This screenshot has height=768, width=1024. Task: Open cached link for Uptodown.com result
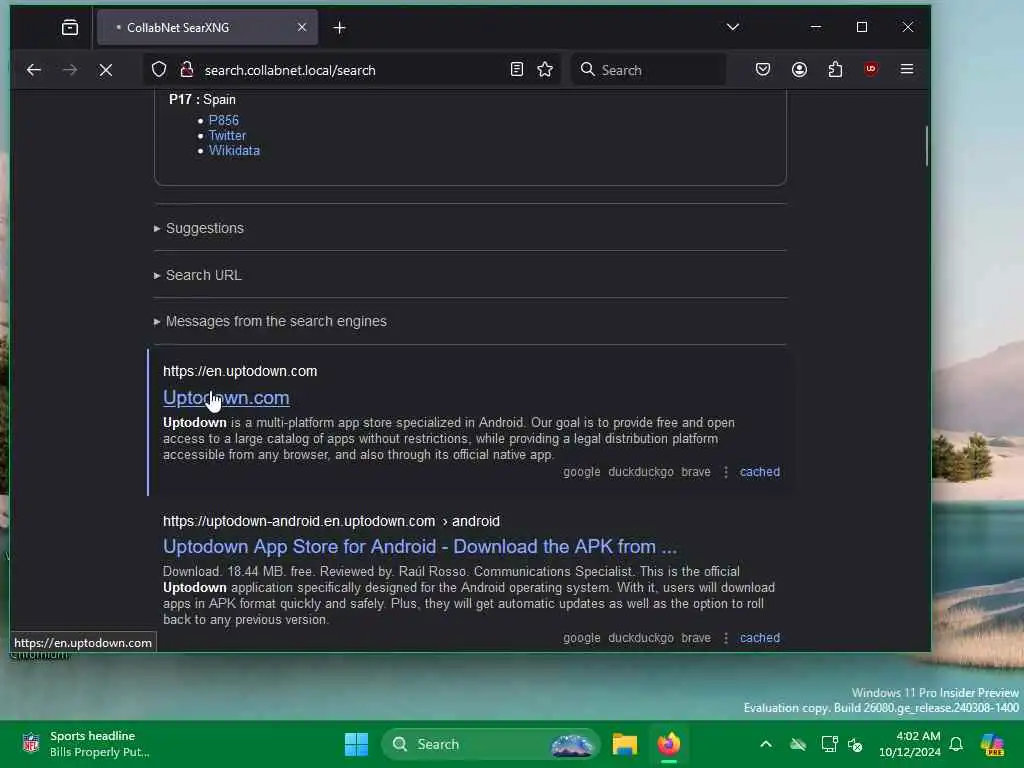[760, 472]
